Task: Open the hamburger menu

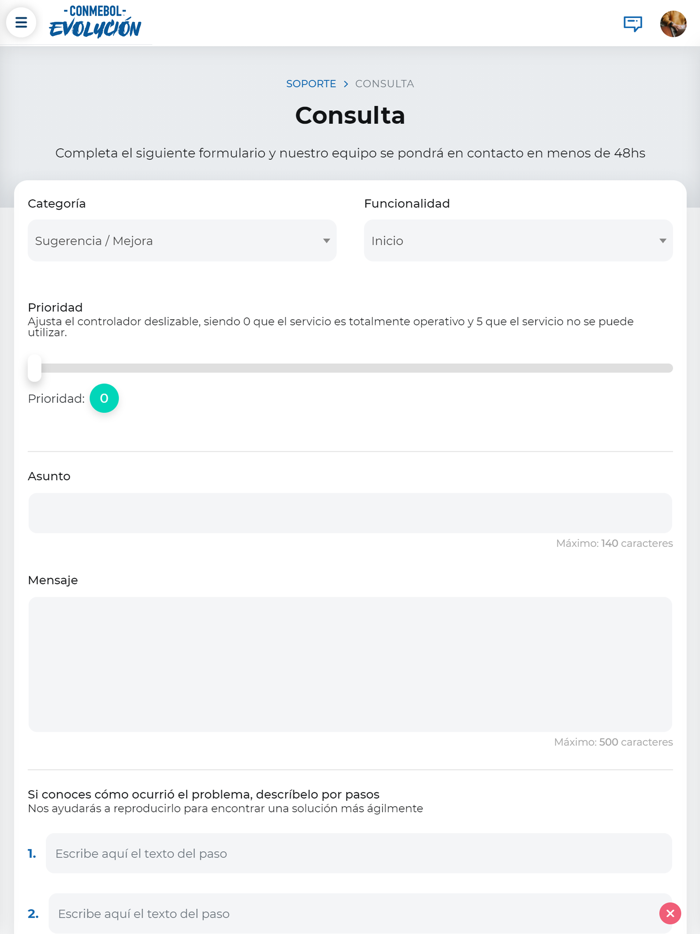Action: point(21,22)
